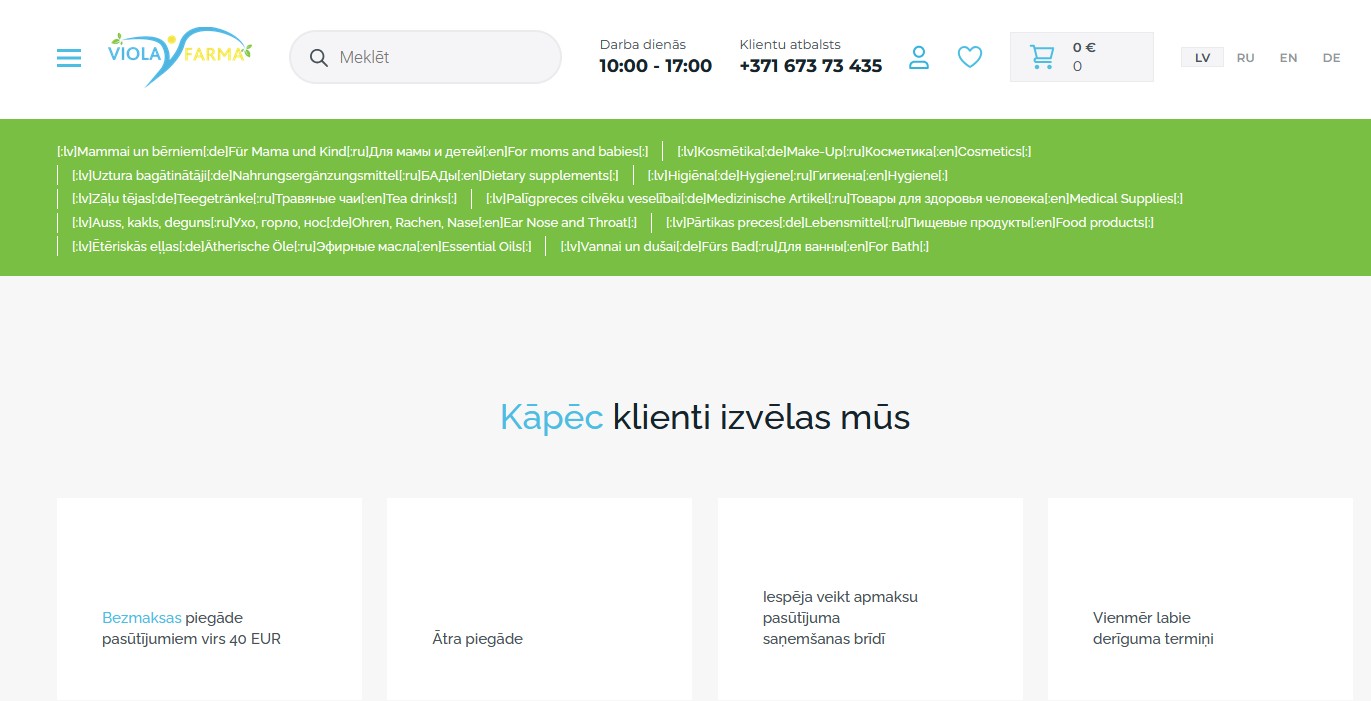1371x701 pixels.
Task: Click 'Iespēja veikt apmaksu' card text
Action: tap(840, 618)
